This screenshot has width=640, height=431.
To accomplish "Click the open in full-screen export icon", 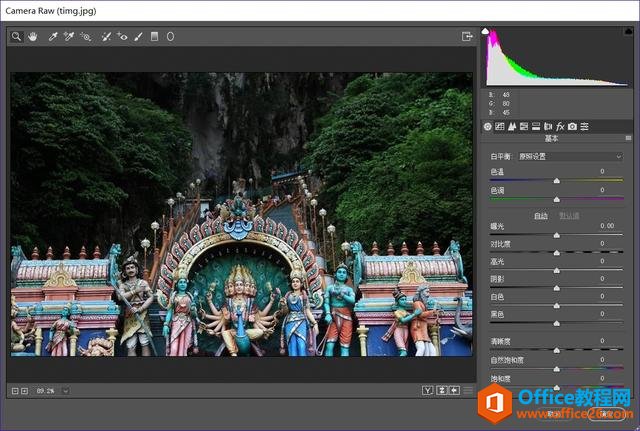I will [466, 36].
